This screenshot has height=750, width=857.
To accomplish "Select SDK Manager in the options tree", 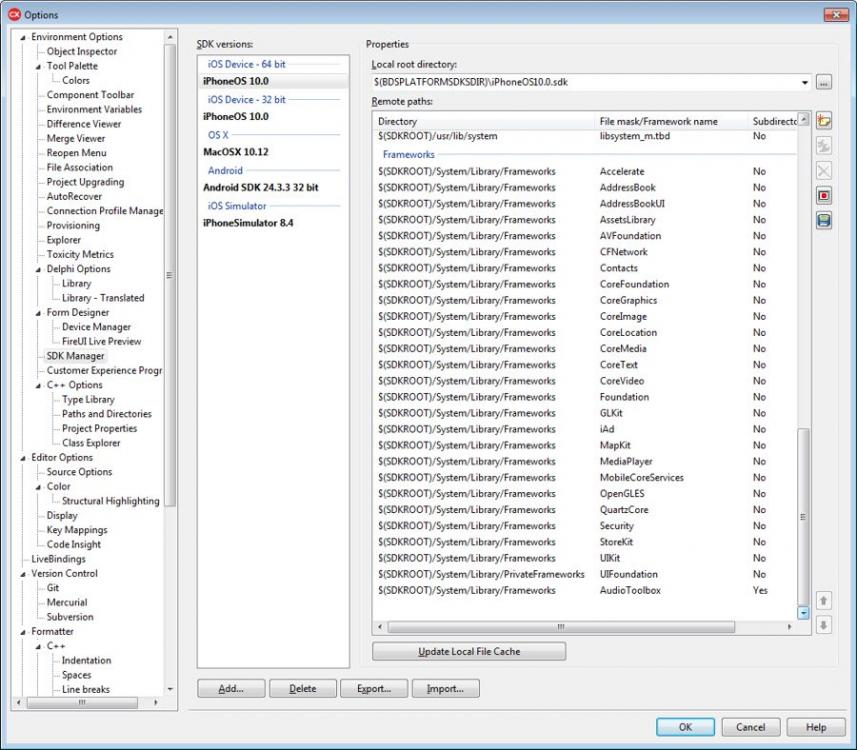I will click(75, 356).
